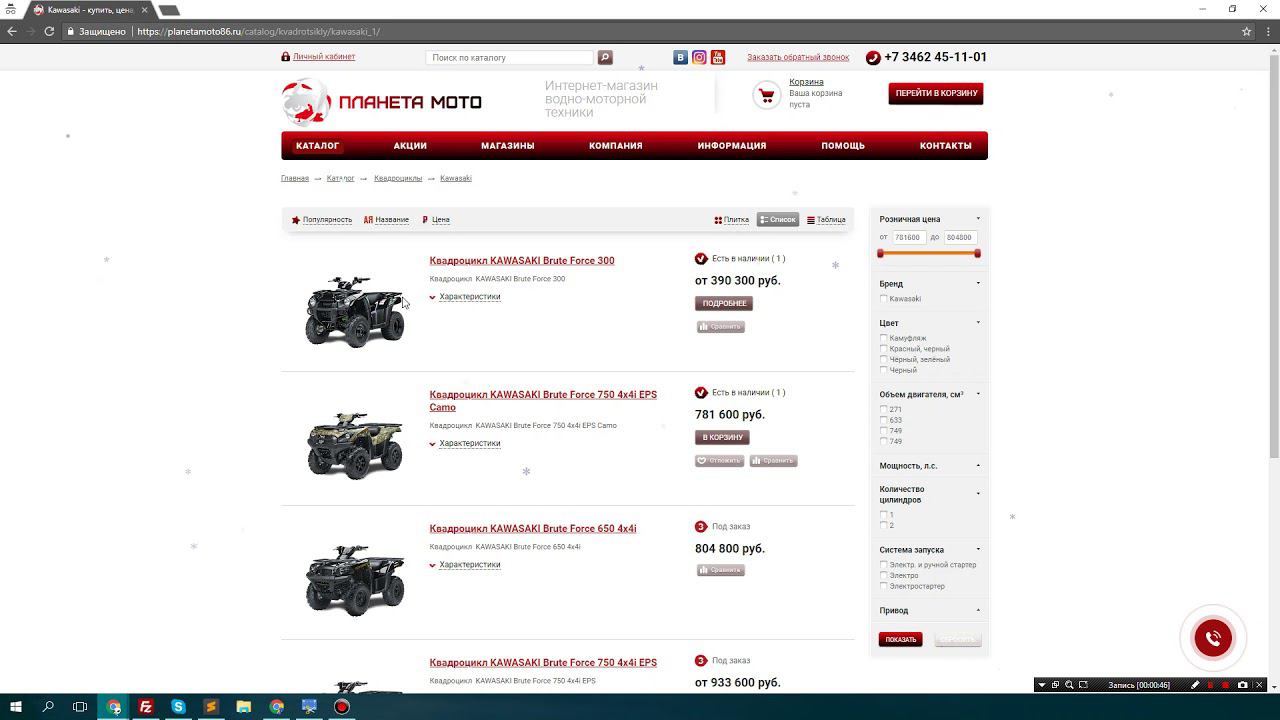Click the ПЕРЕЙТИ В КОРЗИНУ button
This screenshot has height=720, width=1280.
[936, 93]
